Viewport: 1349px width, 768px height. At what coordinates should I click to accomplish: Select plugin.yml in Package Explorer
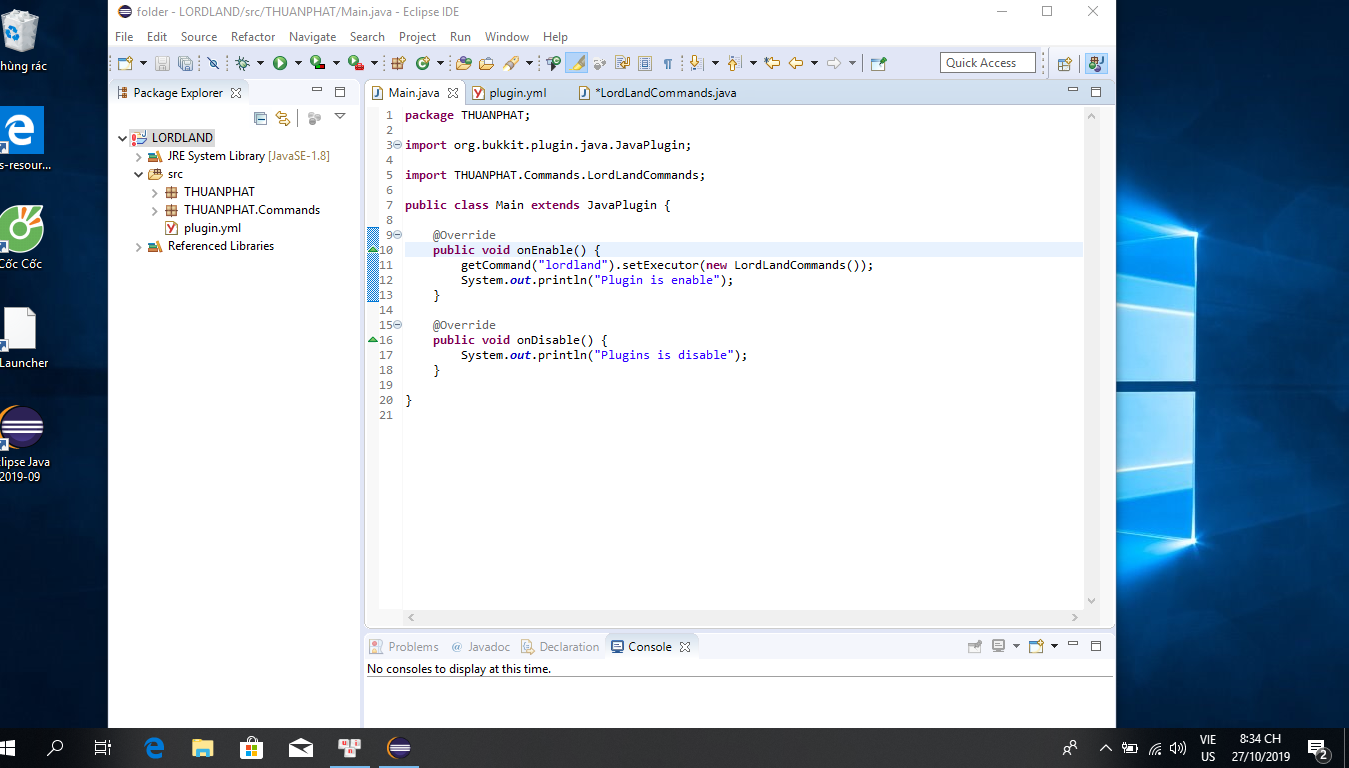(x=211, y=228)
